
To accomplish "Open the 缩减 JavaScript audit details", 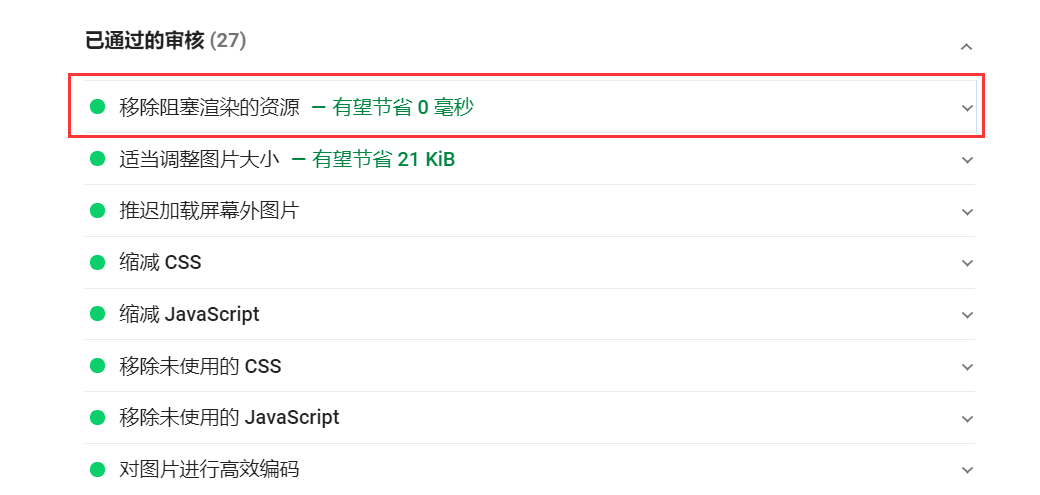I will coord(189,315).
